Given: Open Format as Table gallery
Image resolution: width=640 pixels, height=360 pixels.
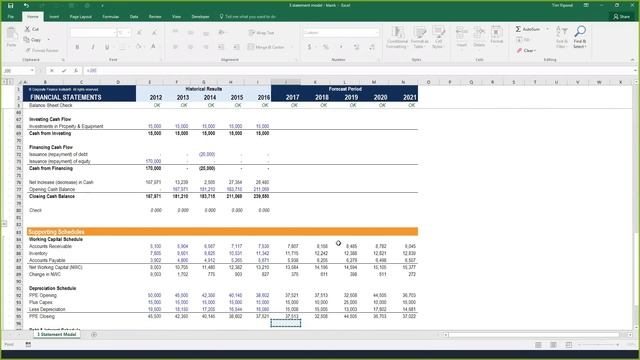Looking at the screenshot, I should coord(419,38).
